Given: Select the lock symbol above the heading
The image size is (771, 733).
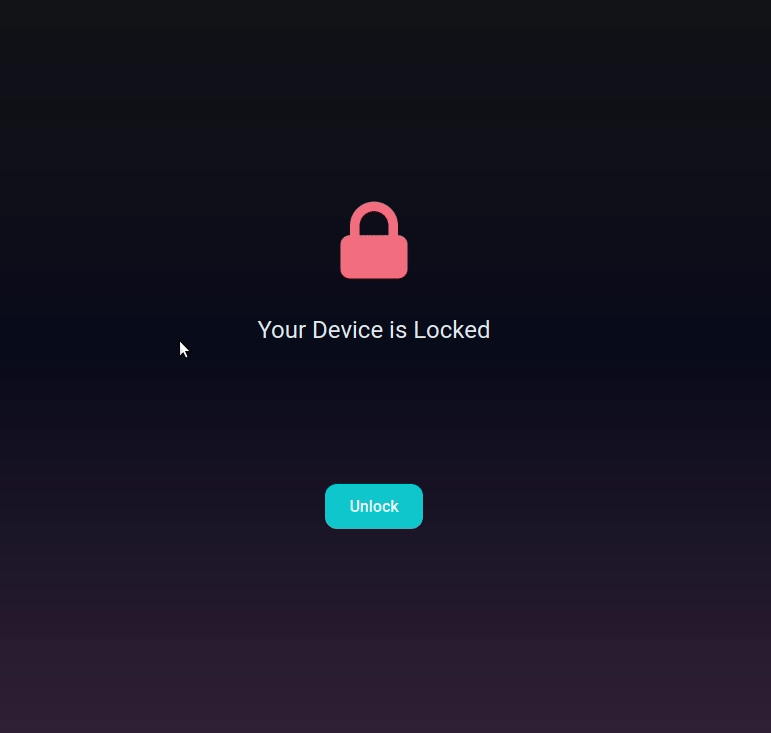Looking at the screenshot, I should pos(374,240).
